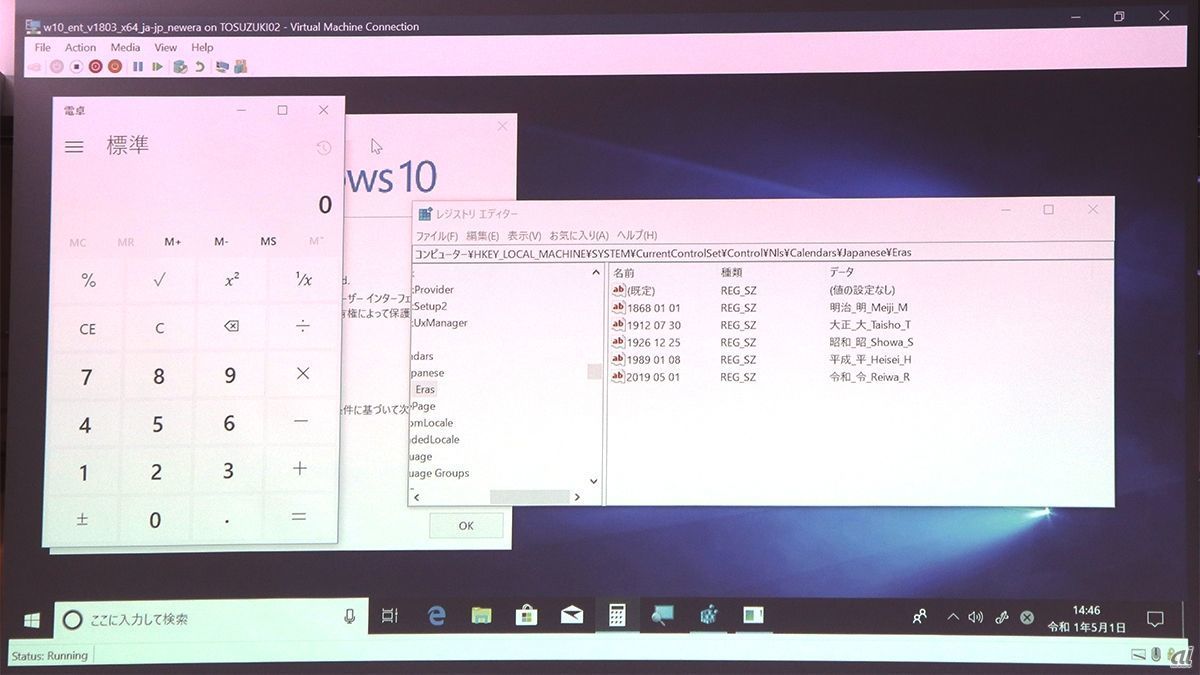
Task: Click the M+ memory add button
Action: coord(173,242)
